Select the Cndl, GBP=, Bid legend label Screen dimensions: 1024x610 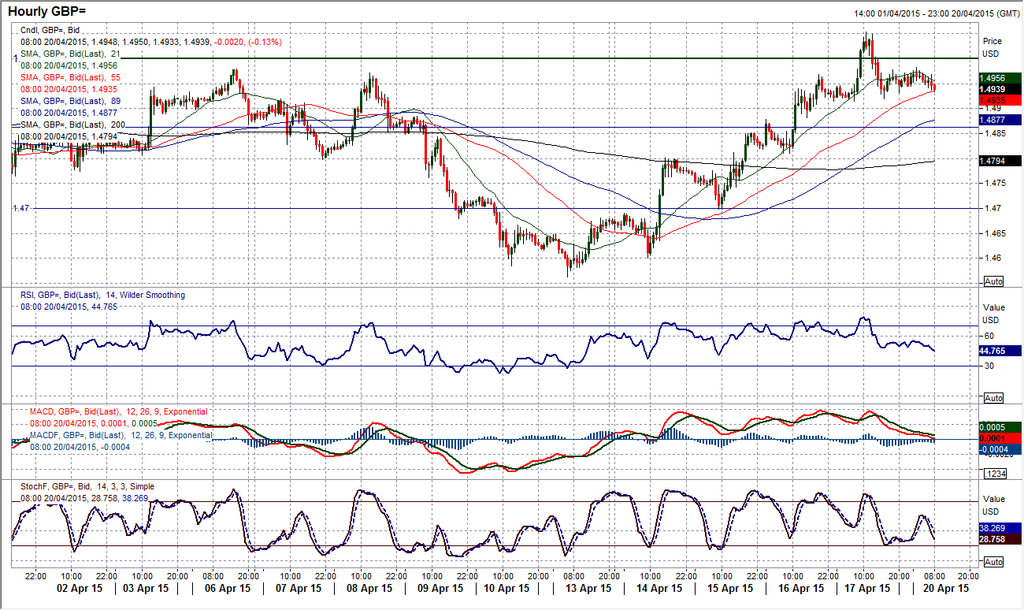tap(58, 31)
